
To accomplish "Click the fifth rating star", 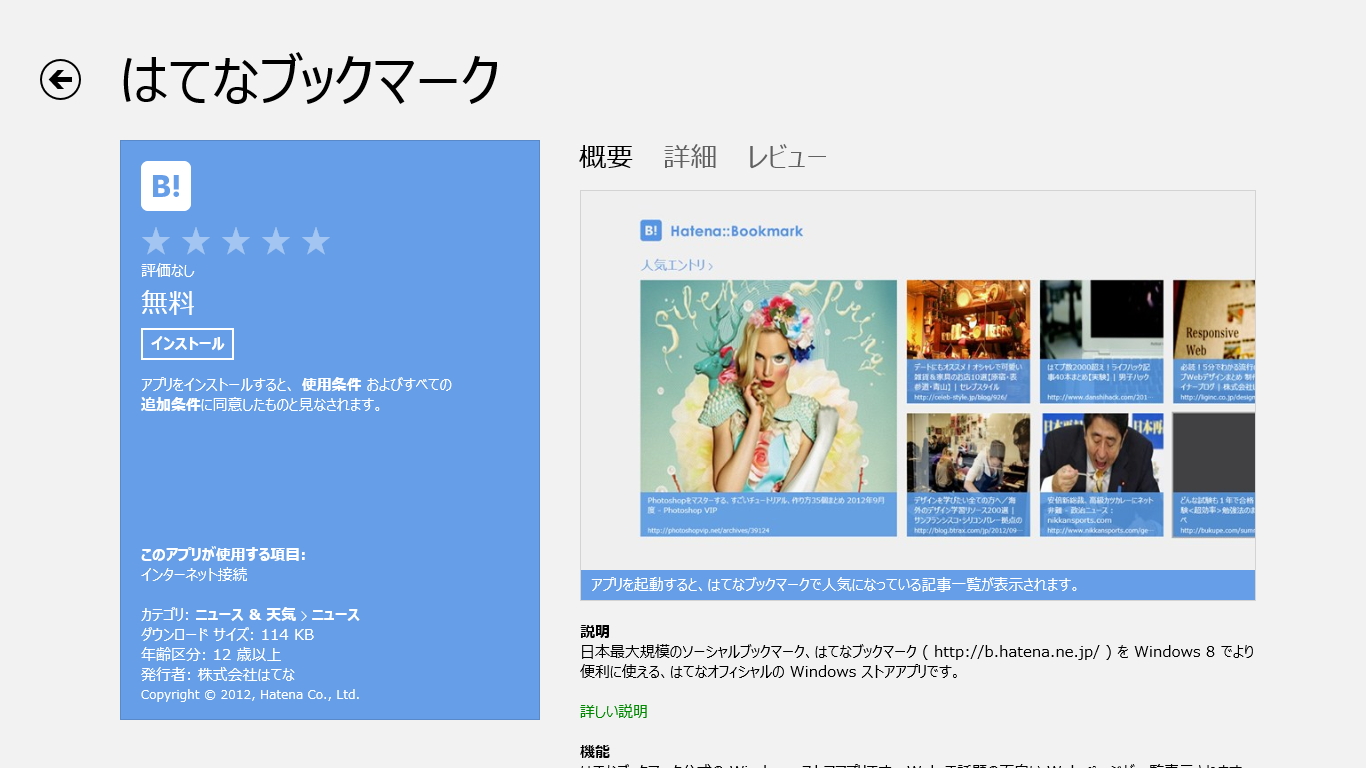I will pos(316,241).
